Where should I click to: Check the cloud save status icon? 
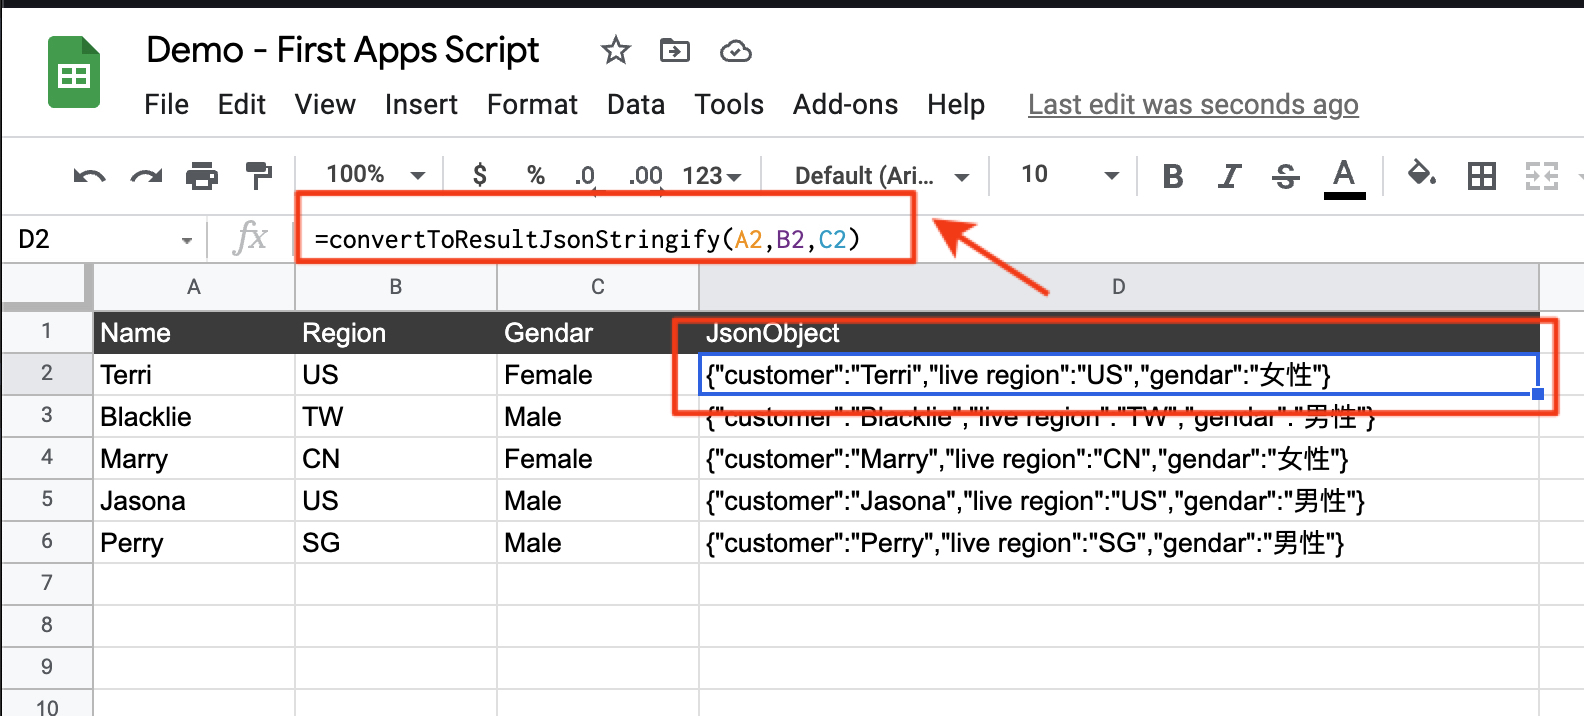[x=735, y=51]
